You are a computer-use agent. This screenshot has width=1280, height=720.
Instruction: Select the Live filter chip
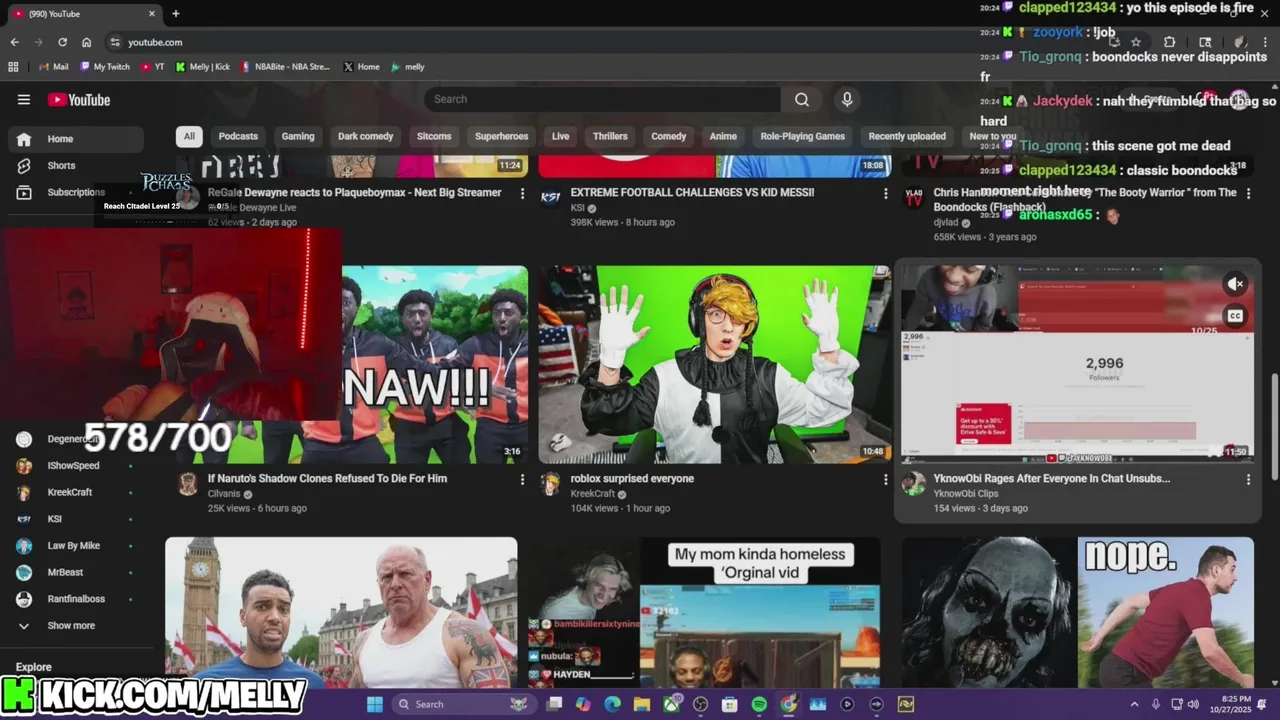point(561,136)
